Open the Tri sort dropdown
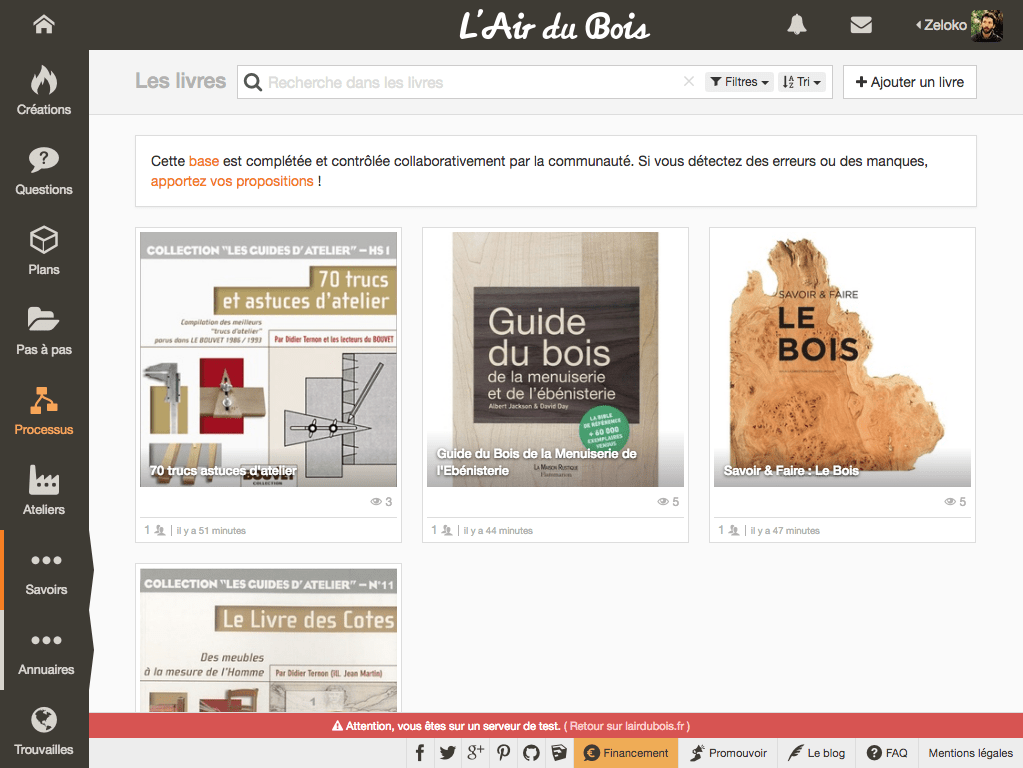 click(x=802, y=82)
